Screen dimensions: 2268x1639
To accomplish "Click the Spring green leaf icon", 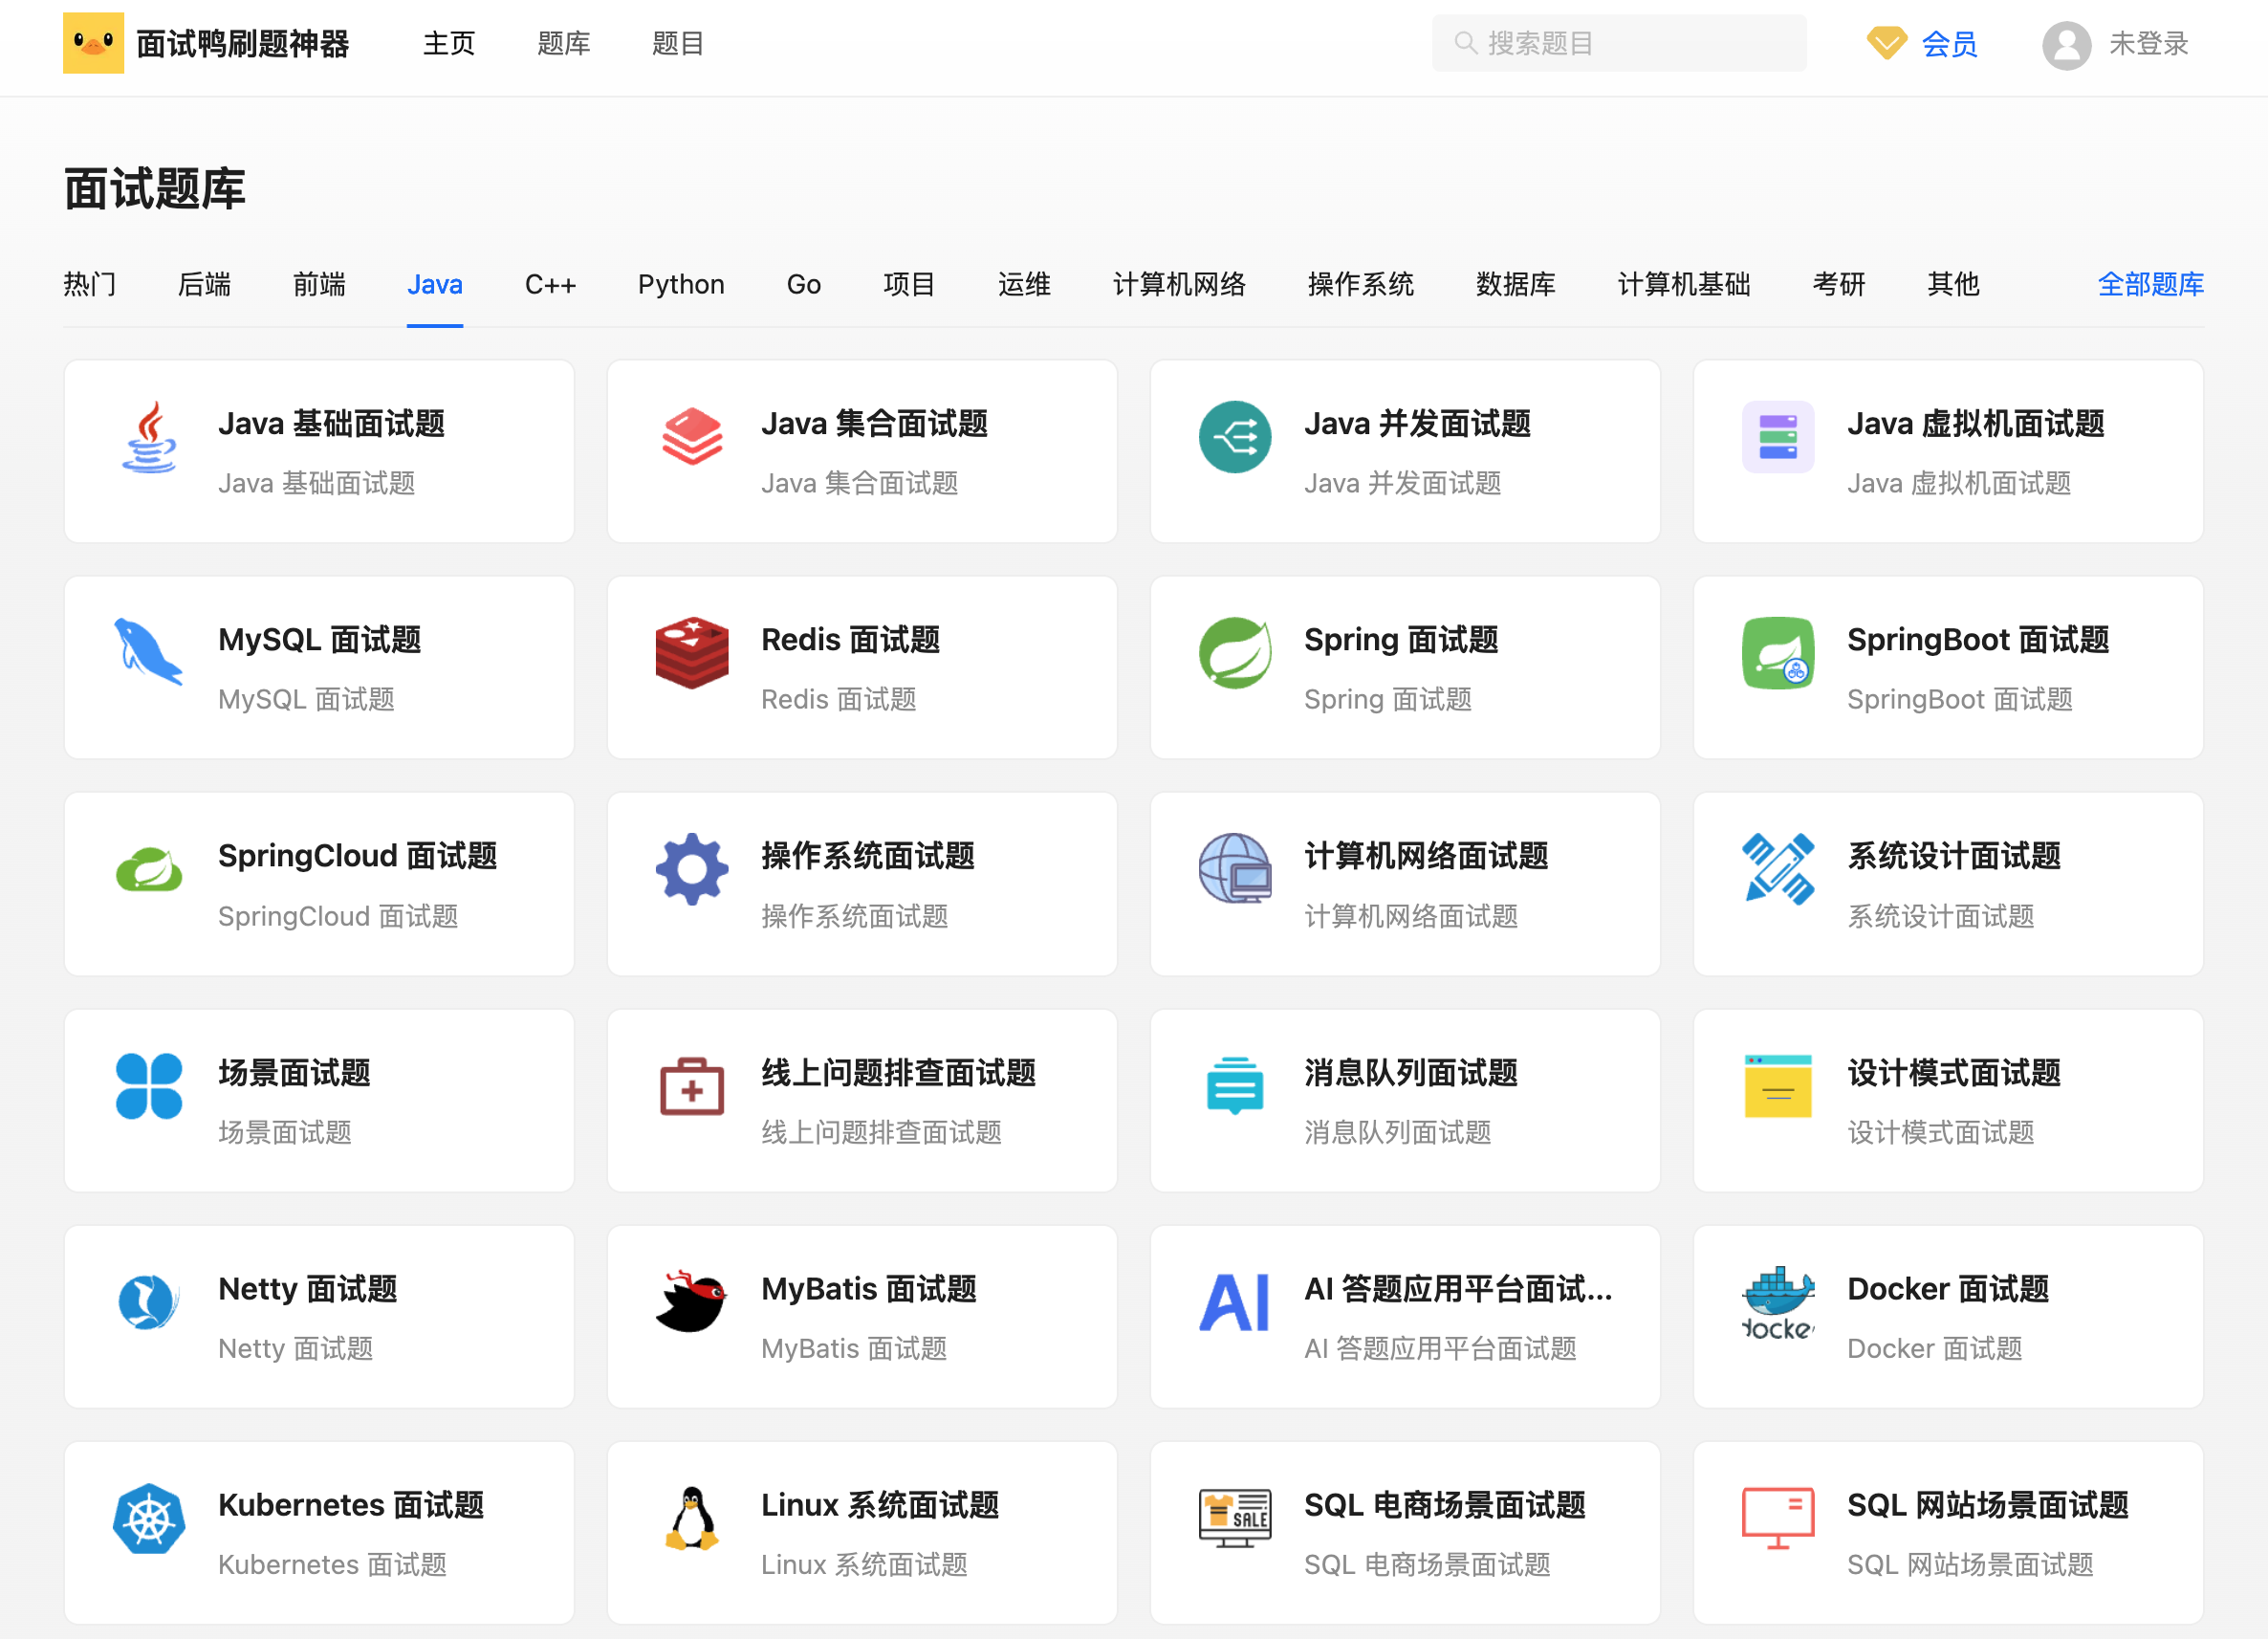I will coord(1235,653).
